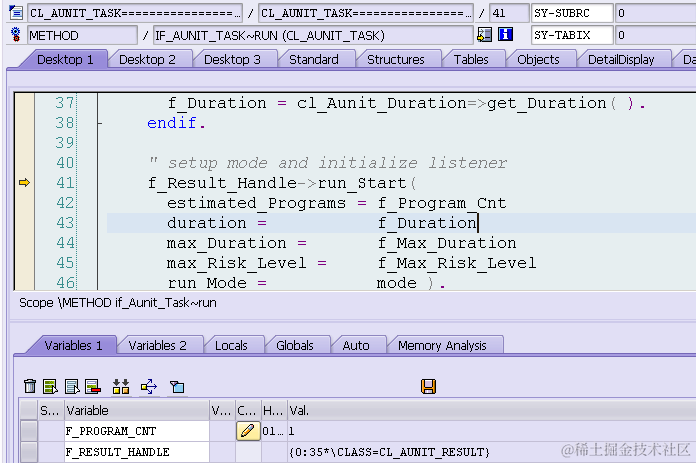Screen dimensions: 696x463
Task: Click the delete-row icon with red minus
Action: [93, 386]
